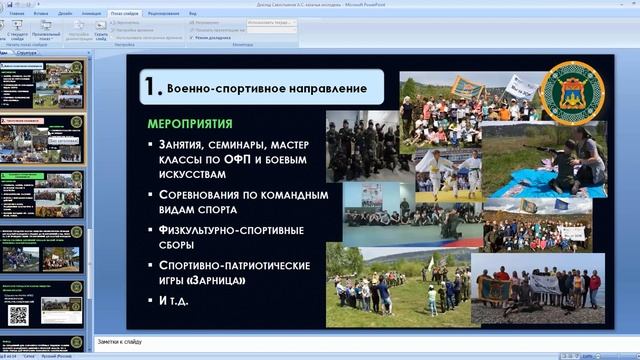Select the rifle shooting photo on slide
Image resolution: width=640 pixels, height=360 pixels.
[544, 160]
